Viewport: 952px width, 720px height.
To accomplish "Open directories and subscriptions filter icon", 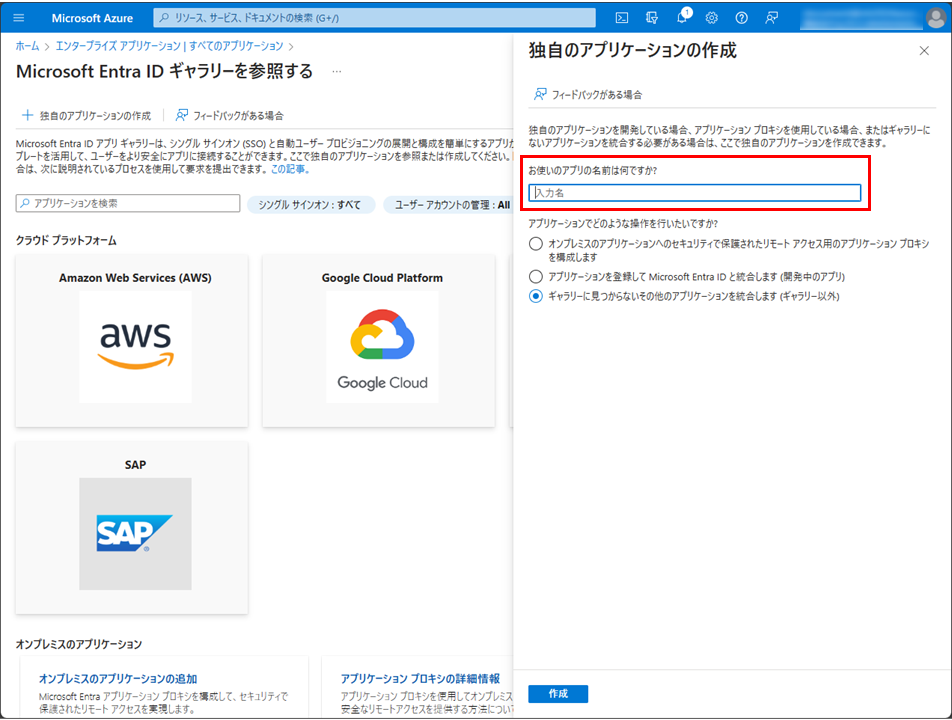I will tap(652, 17).
